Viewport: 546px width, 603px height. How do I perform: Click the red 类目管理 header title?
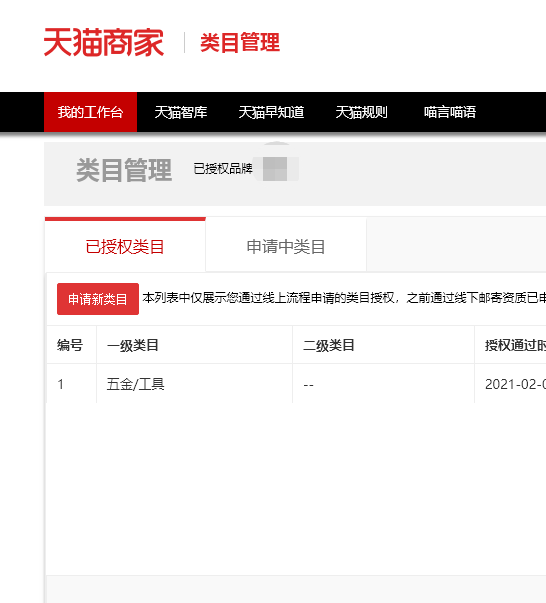click(240, 42)
